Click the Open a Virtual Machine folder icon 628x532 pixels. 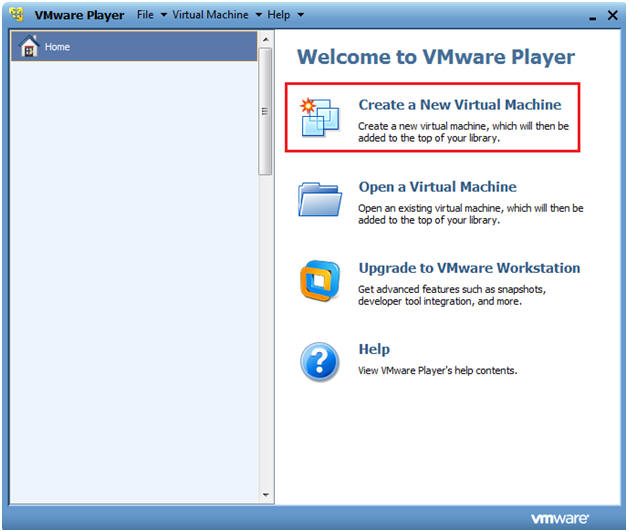click(320, 200)
